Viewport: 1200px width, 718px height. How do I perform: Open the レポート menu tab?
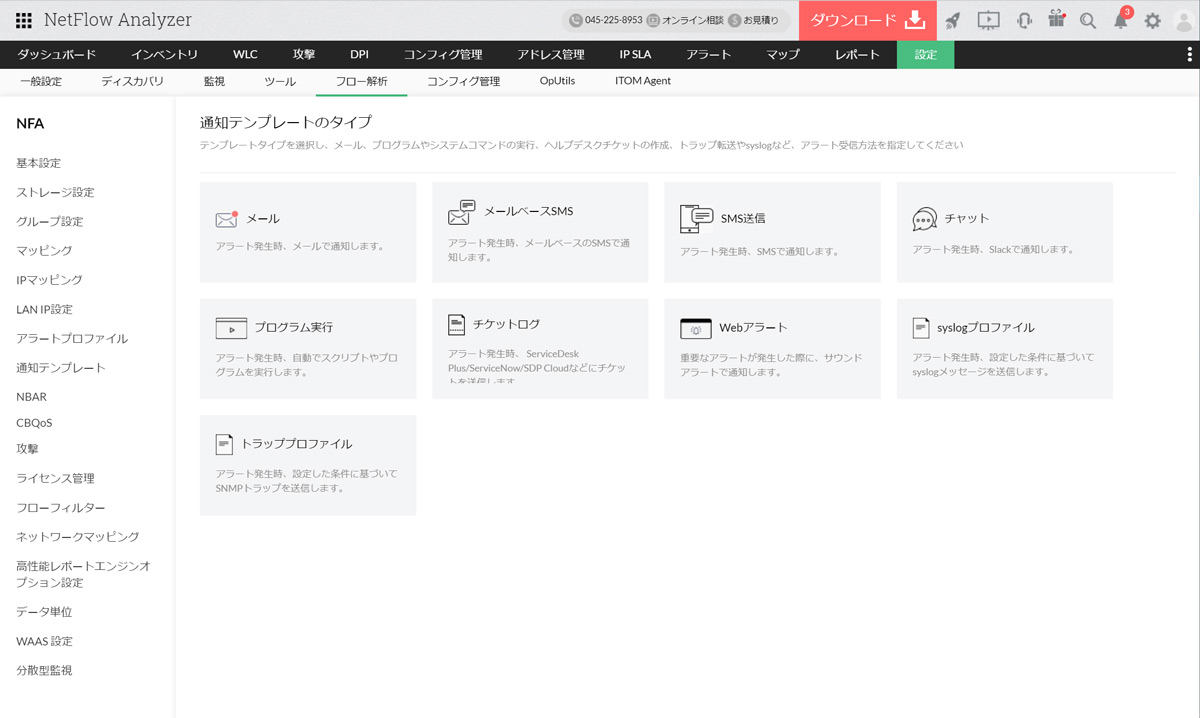pyautogui.click(x=857, y=55)
